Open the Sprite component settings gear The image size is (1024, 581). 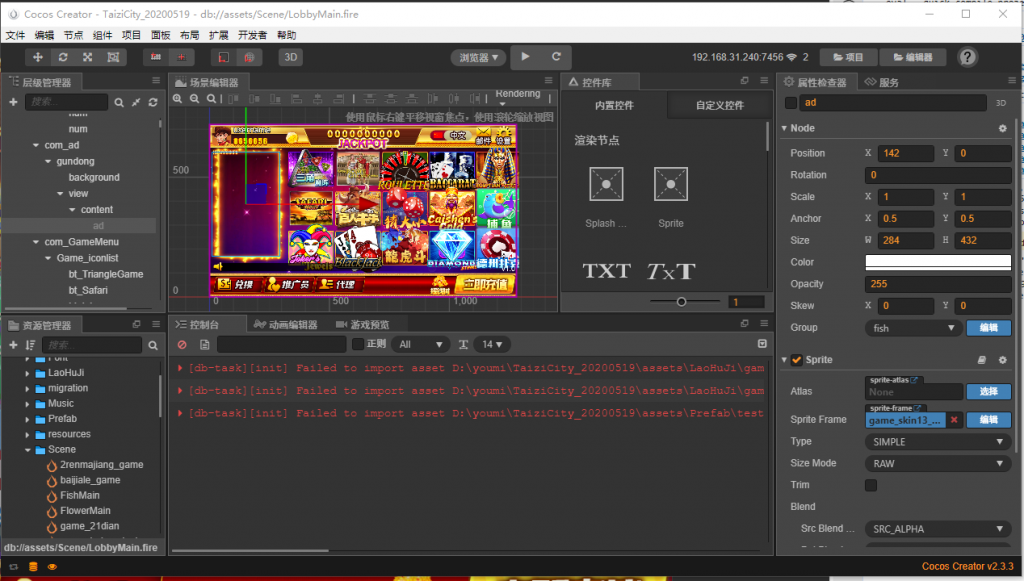(1002, 360)
